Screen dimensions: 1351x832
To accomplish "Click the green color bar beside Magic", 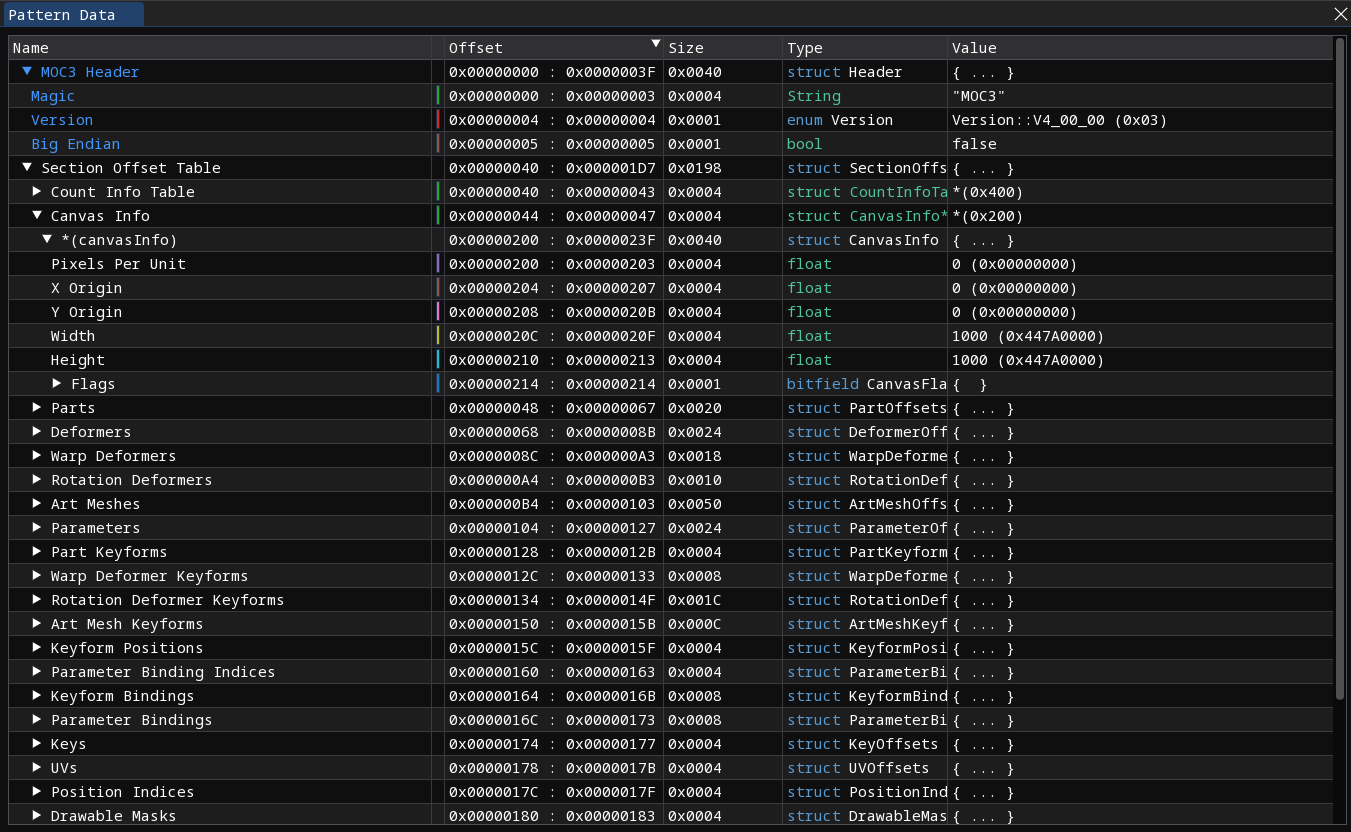I will (438, 96).
